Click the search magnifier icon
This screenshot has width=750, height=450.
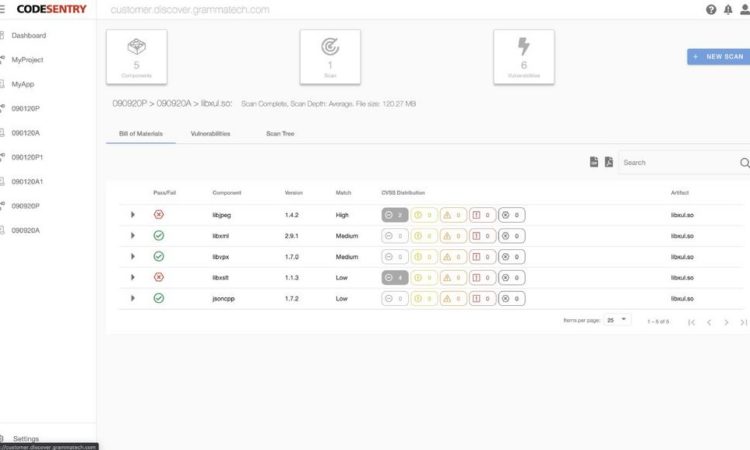744,163
